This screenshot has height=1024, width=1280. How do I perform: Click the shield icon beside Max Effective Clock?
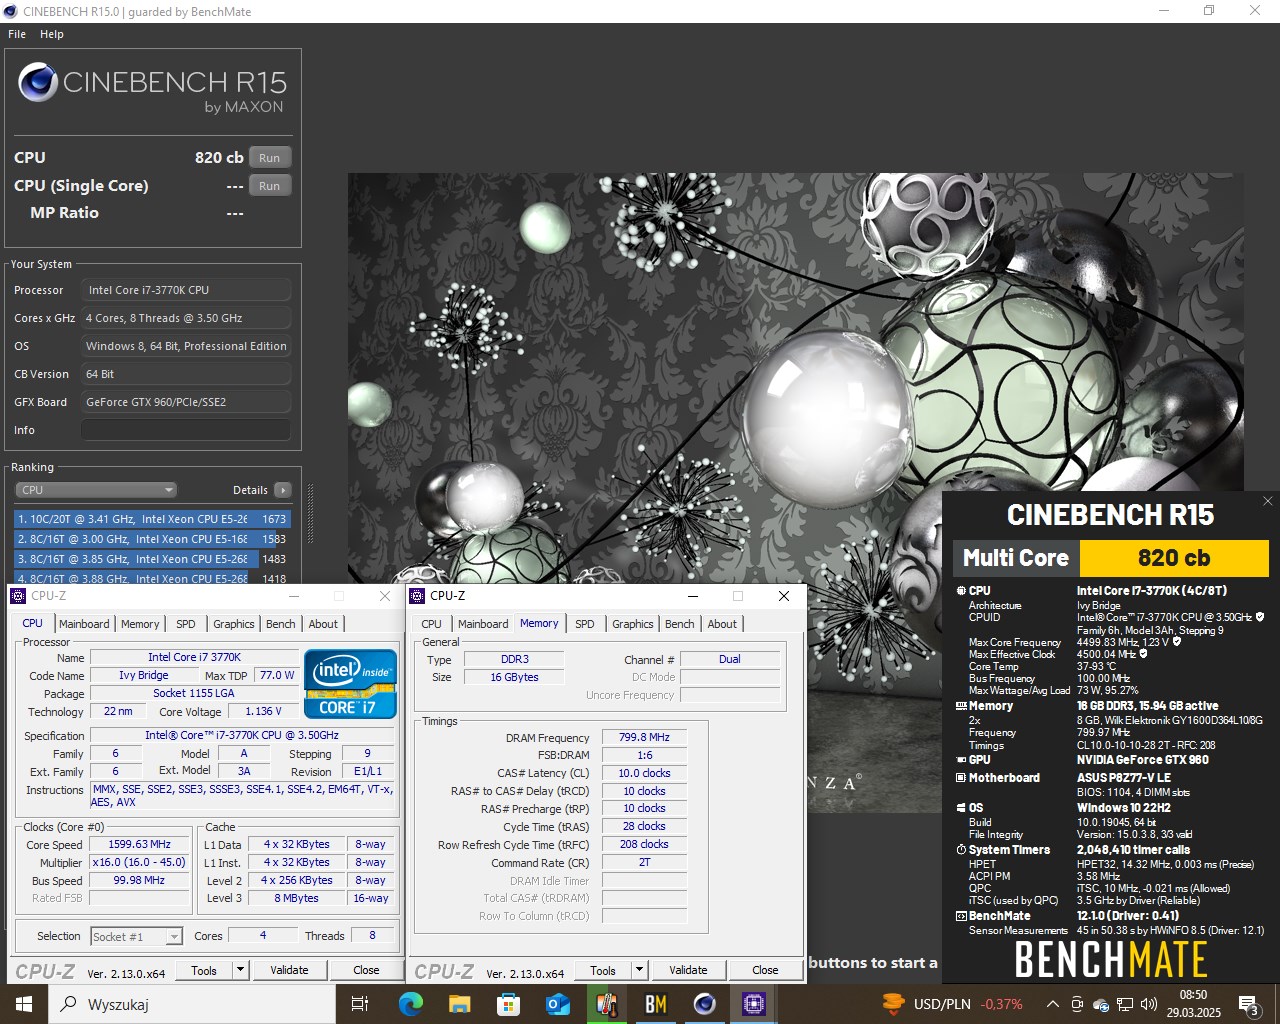coord(1144,654)
